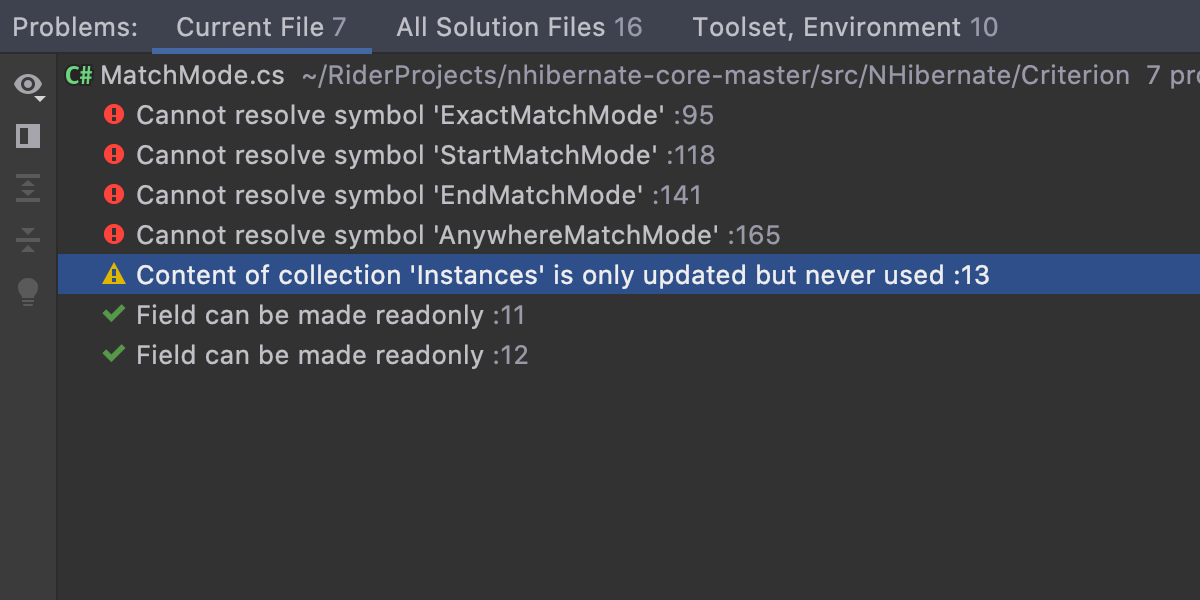This screenshot has width=1200, height=600.
Task: Click the C# file icon for MatchMode.cs
Action: tap(79, 76)
